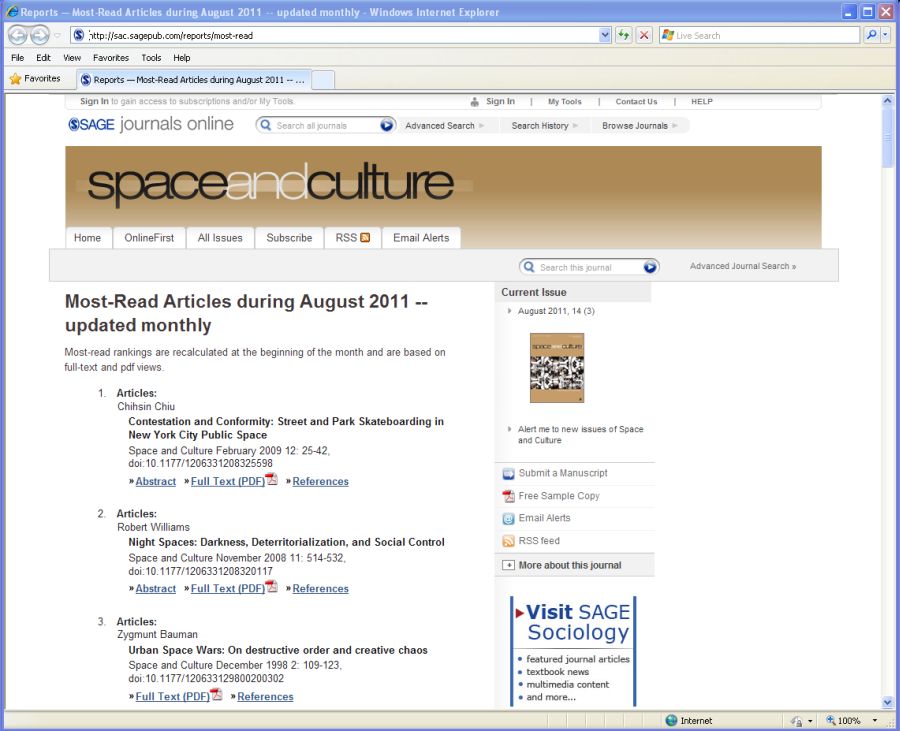Click the page vertical scrollbar down arrow
The height and width of the screenshot is (731, 900).
887,702
